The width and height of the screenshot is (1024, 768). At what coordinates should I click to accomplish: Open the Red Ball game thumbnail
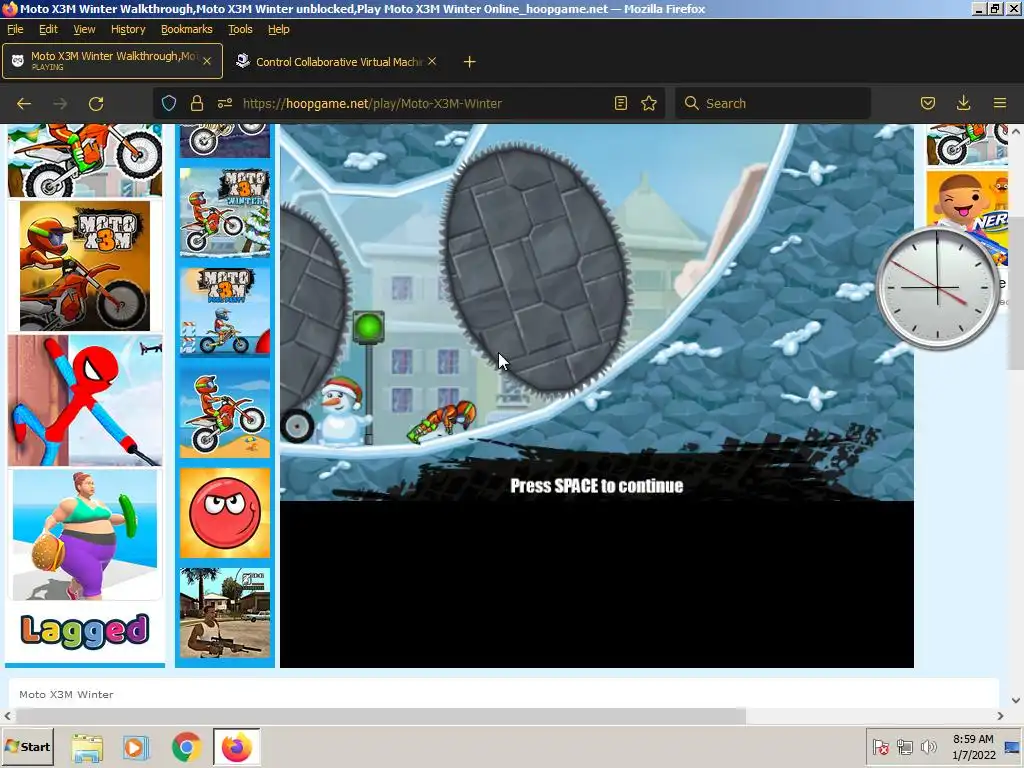coord(225,513)
